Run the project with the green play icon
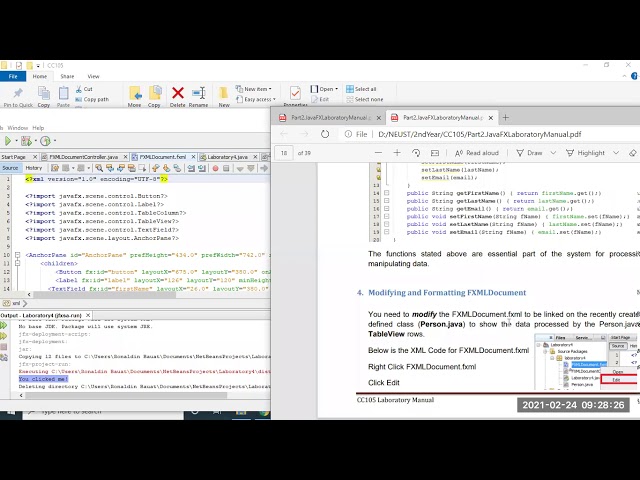The image size is (640, 480). [8, 141]
